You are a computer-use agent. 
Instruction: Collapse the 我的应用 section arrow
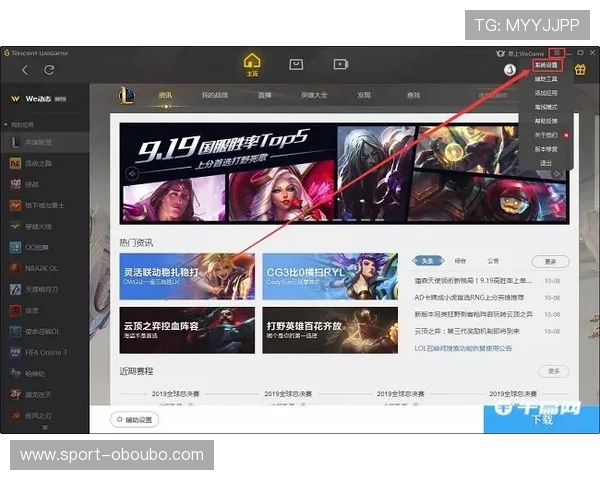pyautogui.click(x=6, y=125)
